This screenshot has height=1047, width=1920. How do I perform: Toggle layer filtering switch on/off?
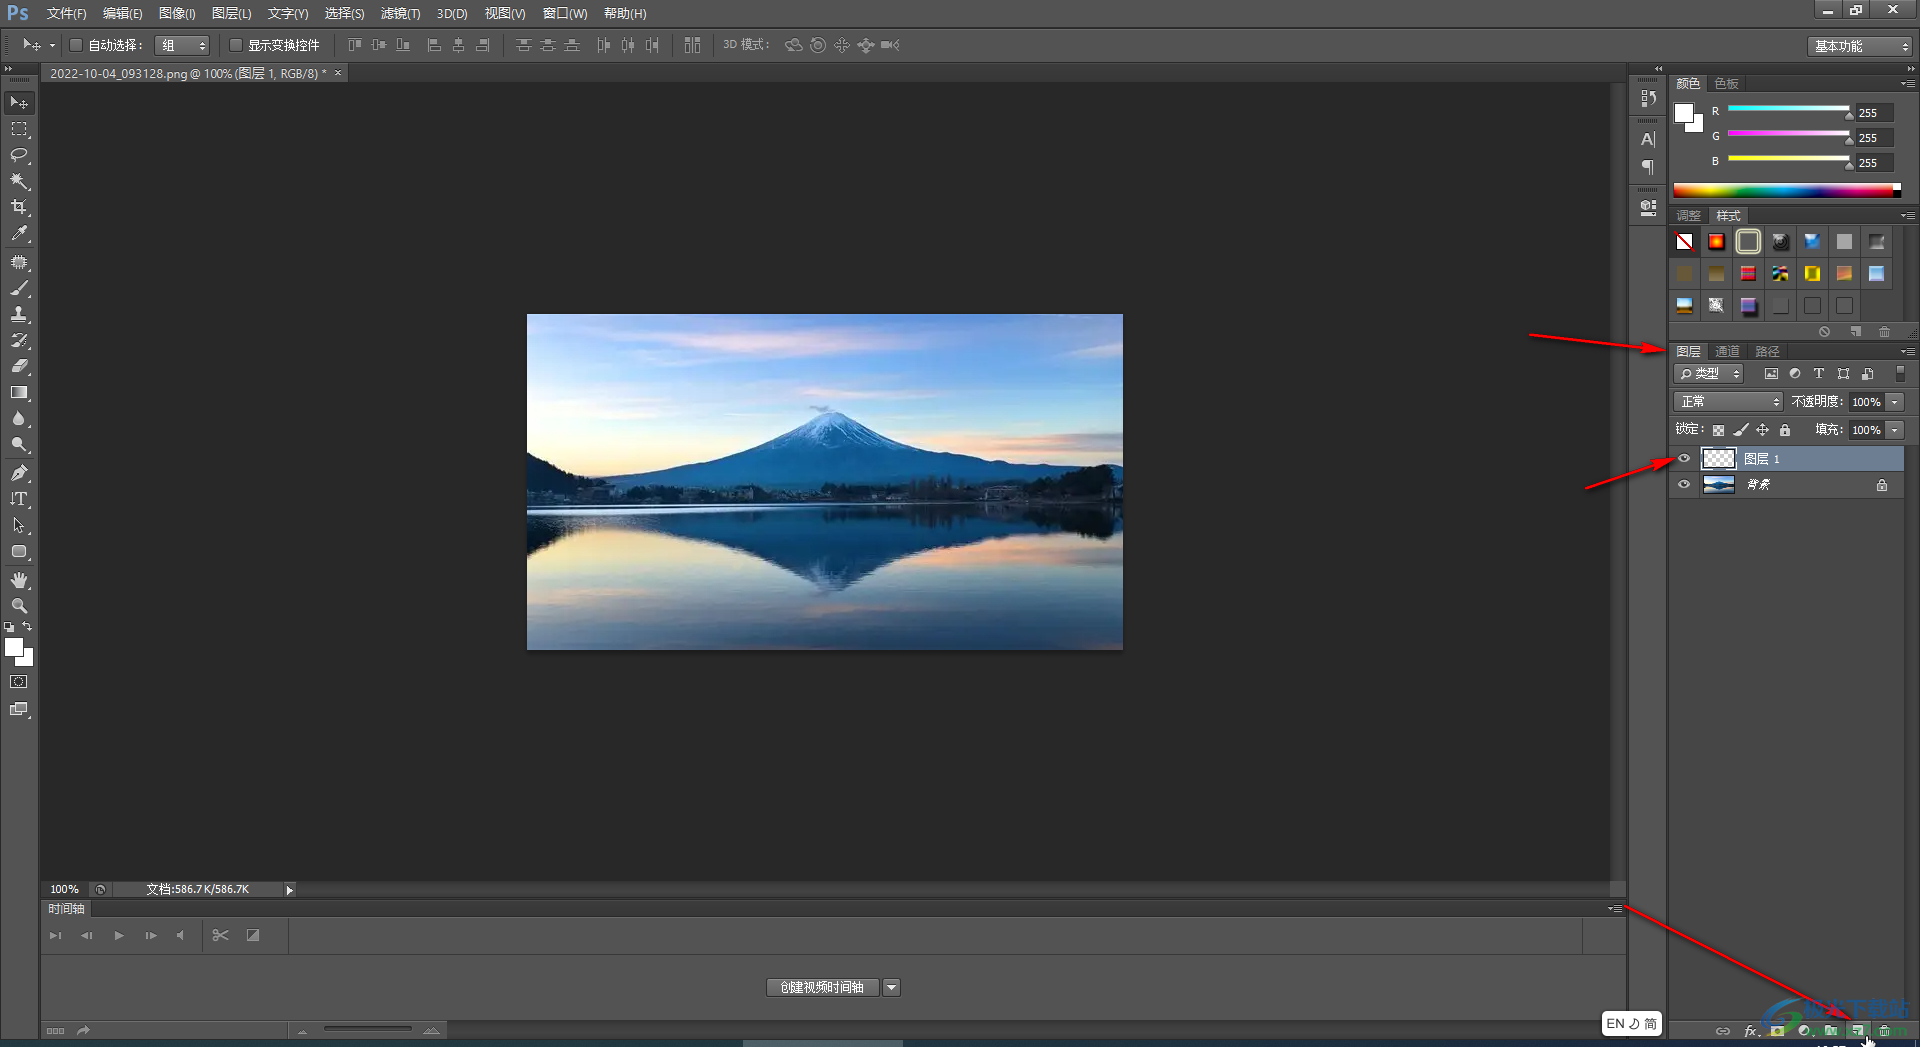(1901, 373)
